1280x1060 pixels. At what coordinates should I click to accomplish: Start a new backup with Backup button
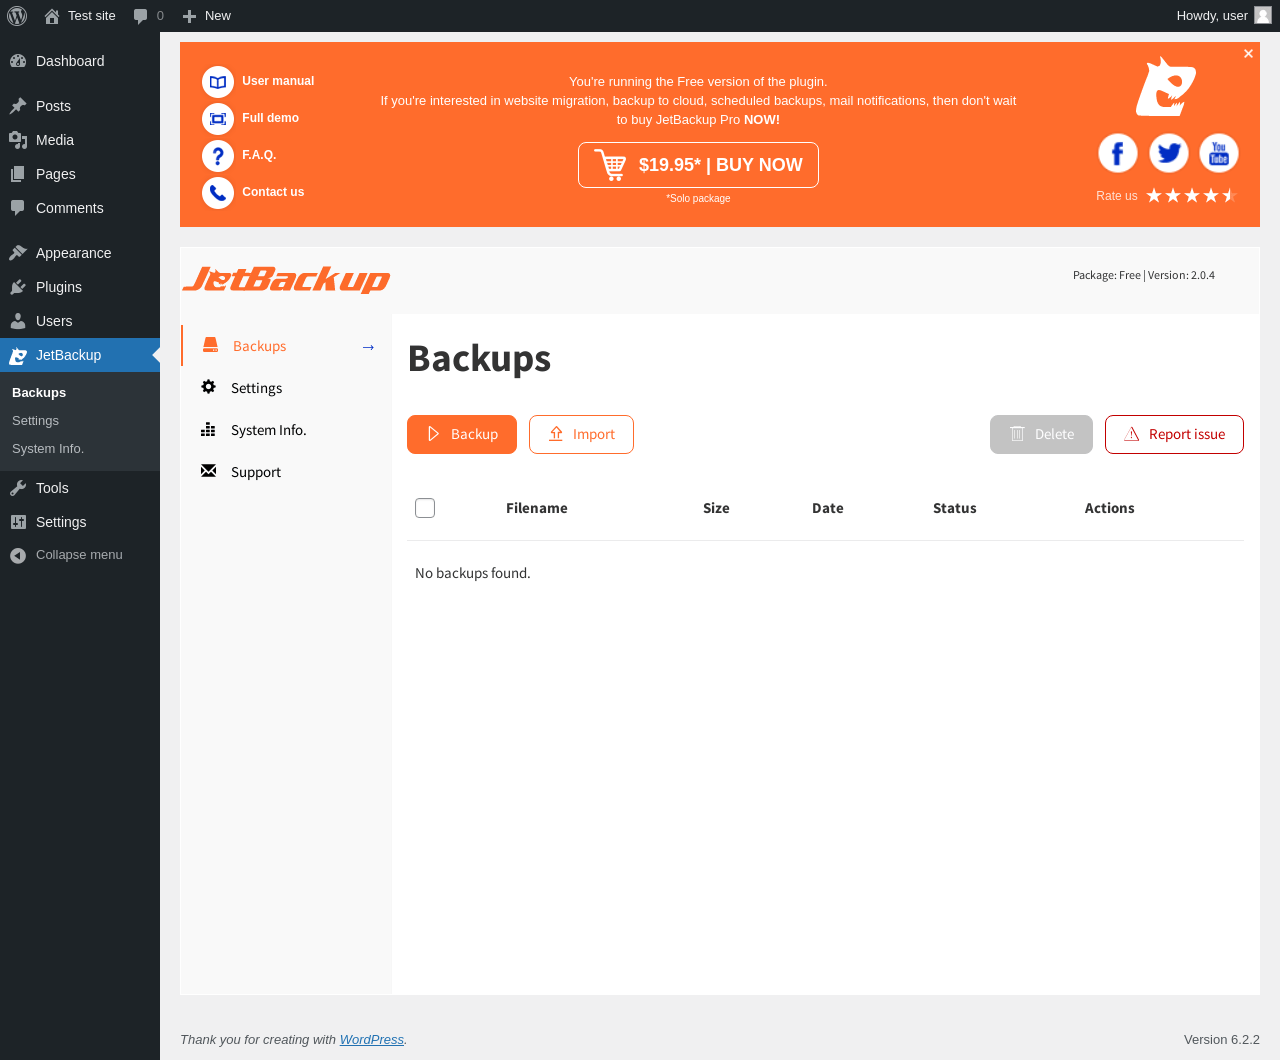point(462,434)
